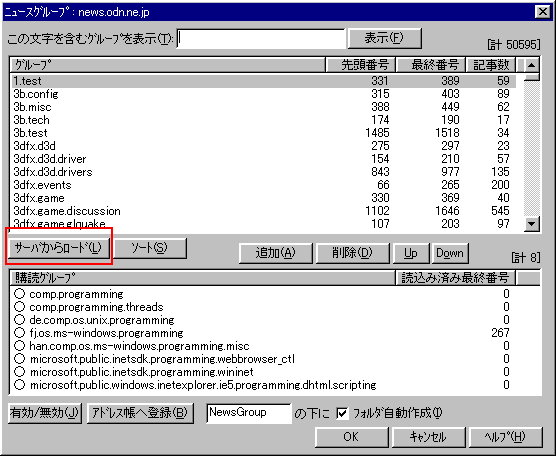The height and width of the screenshot is (456, 556).
Task: Click the 表示(F) display button
Action: point(385,38)
